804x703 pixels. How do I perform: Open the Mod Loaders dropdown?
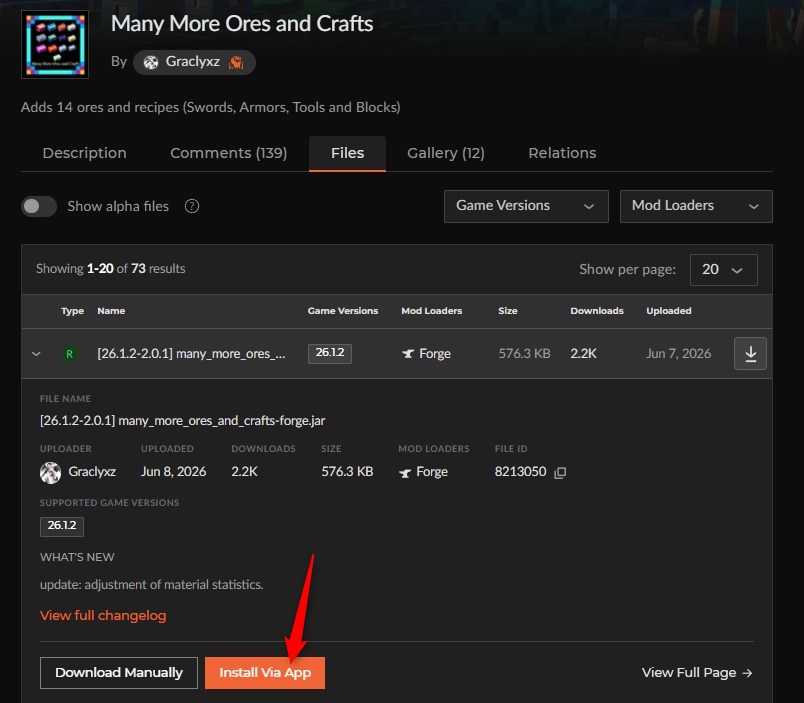(x=696, y=206)
